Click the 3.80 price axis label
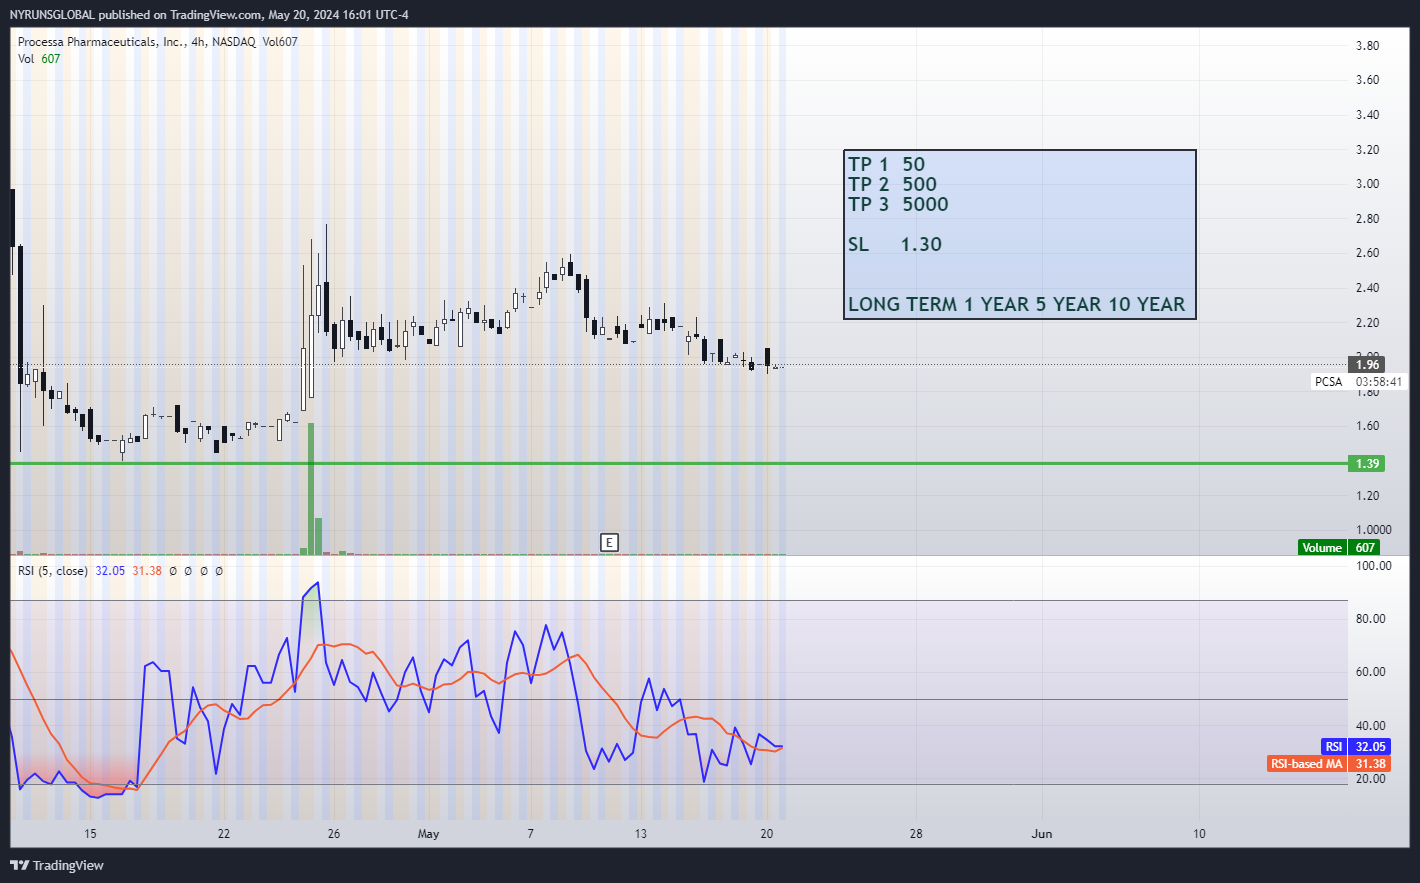The image size is (1420, 883). click(1367, 45)
